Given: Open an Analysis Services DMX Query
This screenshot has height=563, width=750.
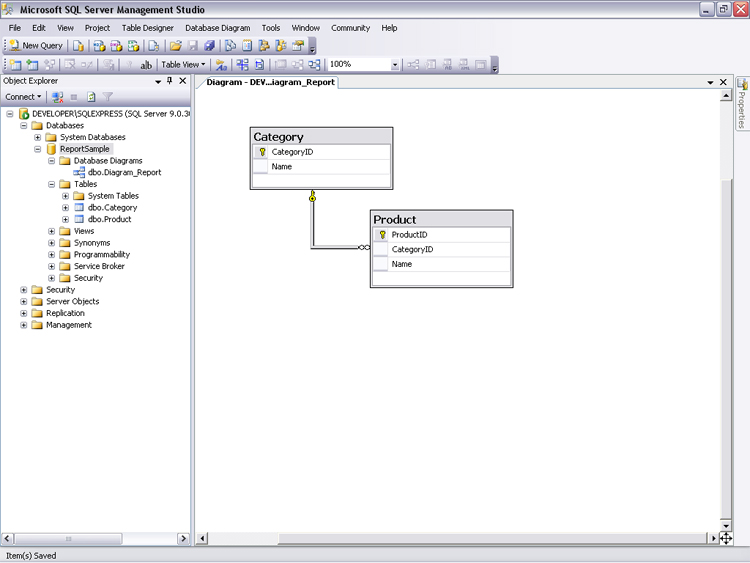Looking at the screenshot, I should click(116, 45).
